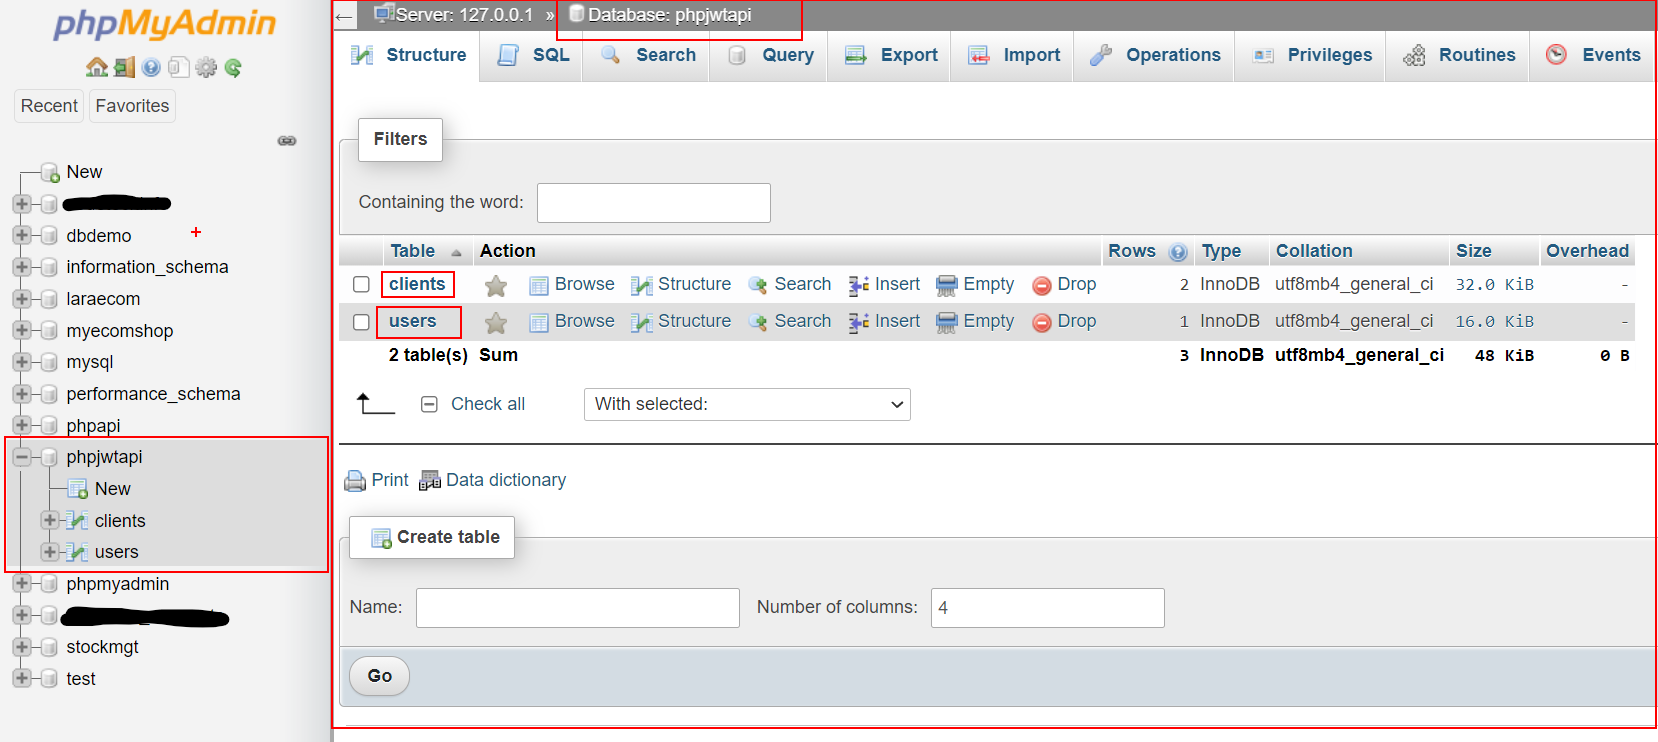Browse the users table rows
Image resolution: width=1658 pixels, height=742 pixels.
point(572,321)
